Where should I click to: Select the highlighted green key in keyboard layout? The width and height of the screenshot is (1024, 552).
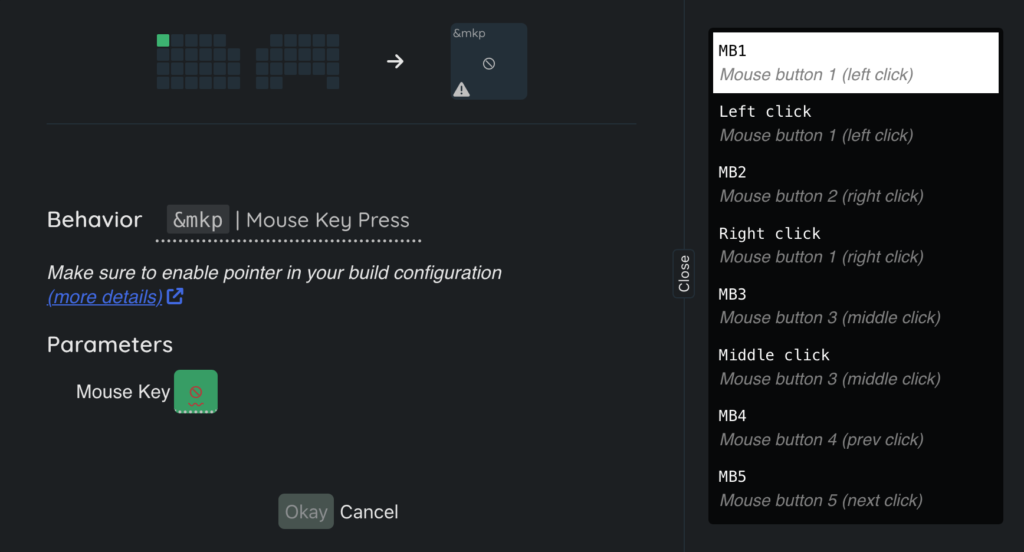[x=163, y=41]
